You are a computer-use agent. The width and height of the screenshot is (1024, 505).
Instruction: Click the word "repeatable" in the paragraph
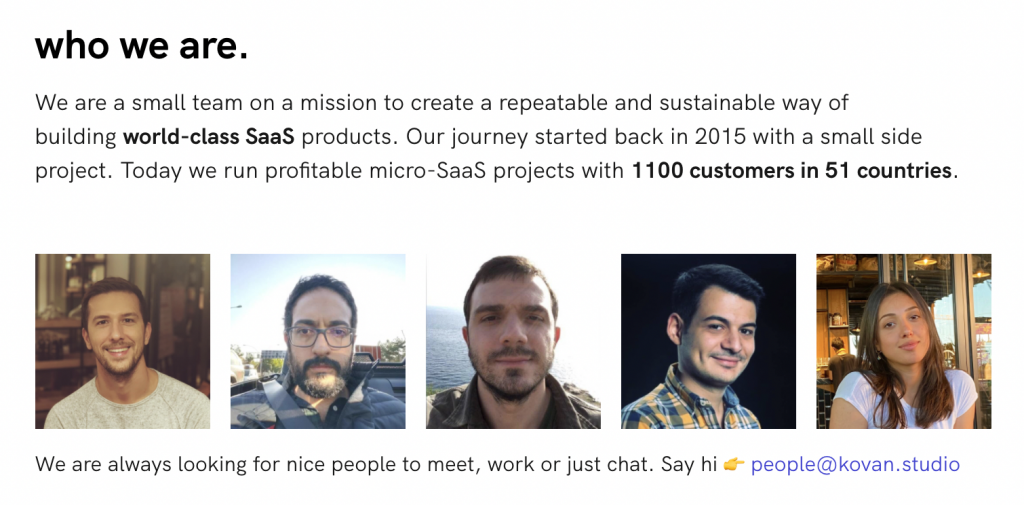point(550,103)
